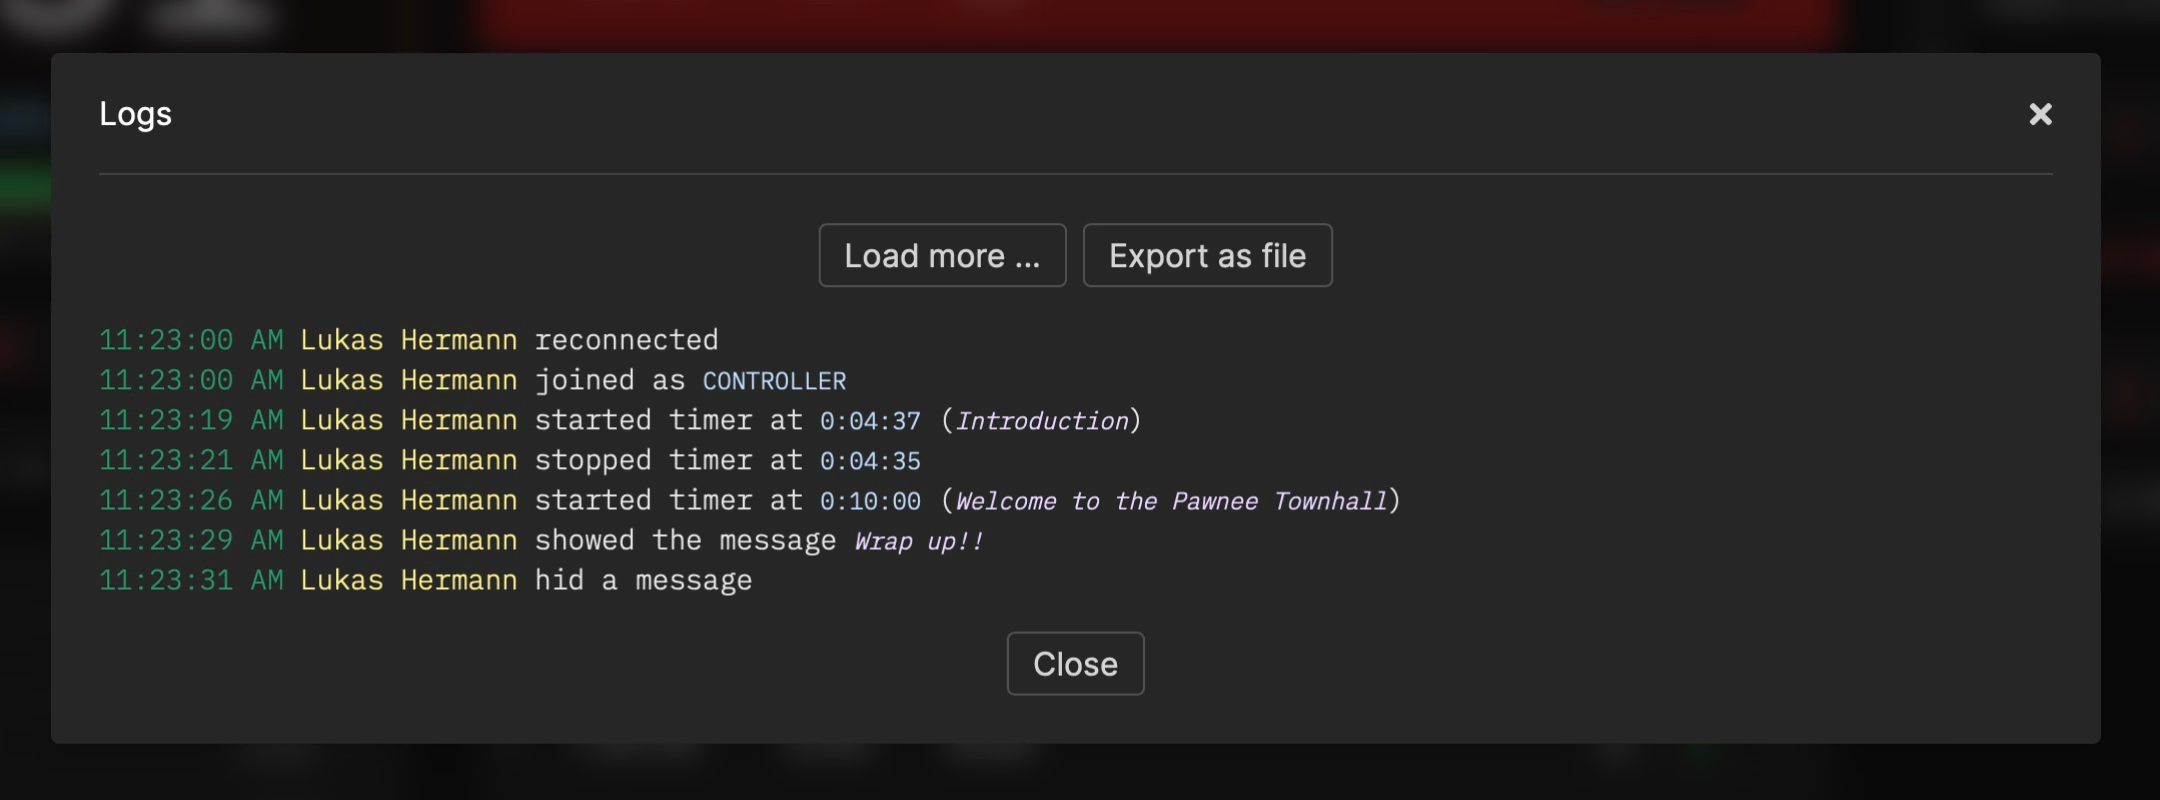
Task: Click the 0:04:37 start time value
Action: click(869, 420)
